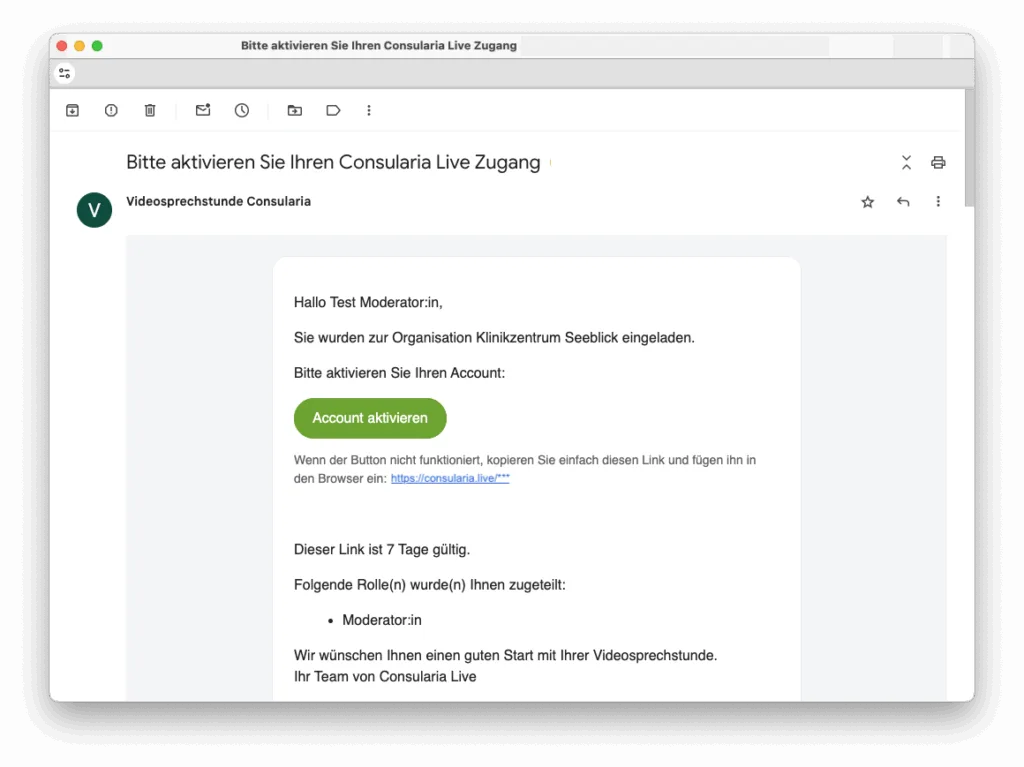Report this message as spam

point(111,110)
